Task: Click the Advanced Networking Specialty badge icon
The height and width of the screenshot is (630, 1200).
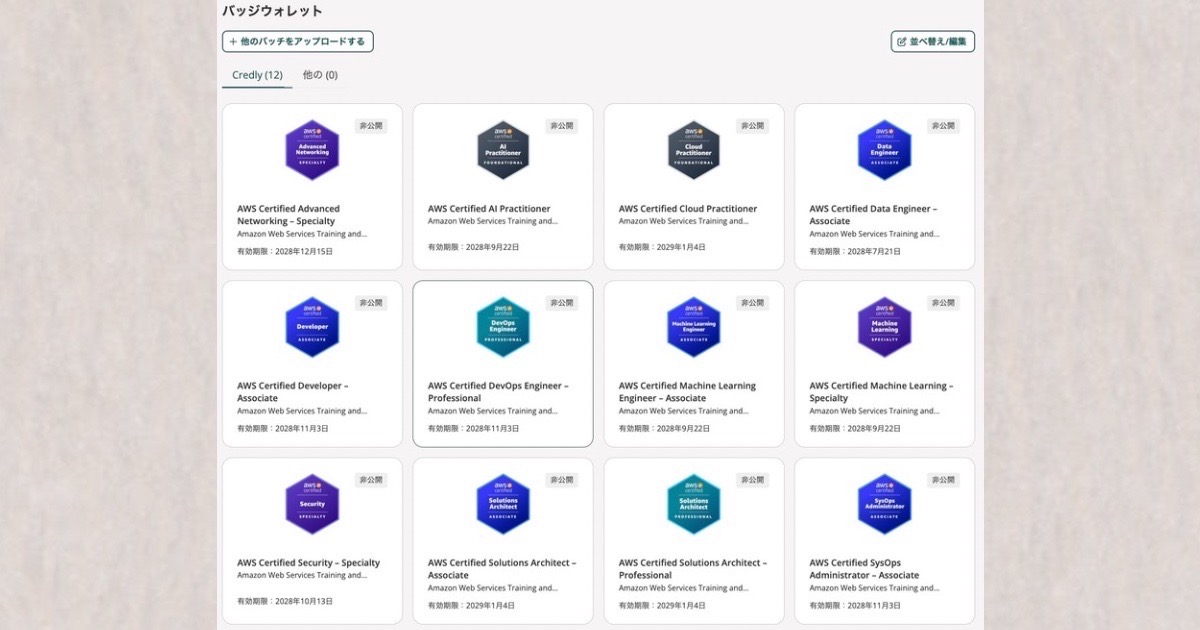Action: click(312, 150)
